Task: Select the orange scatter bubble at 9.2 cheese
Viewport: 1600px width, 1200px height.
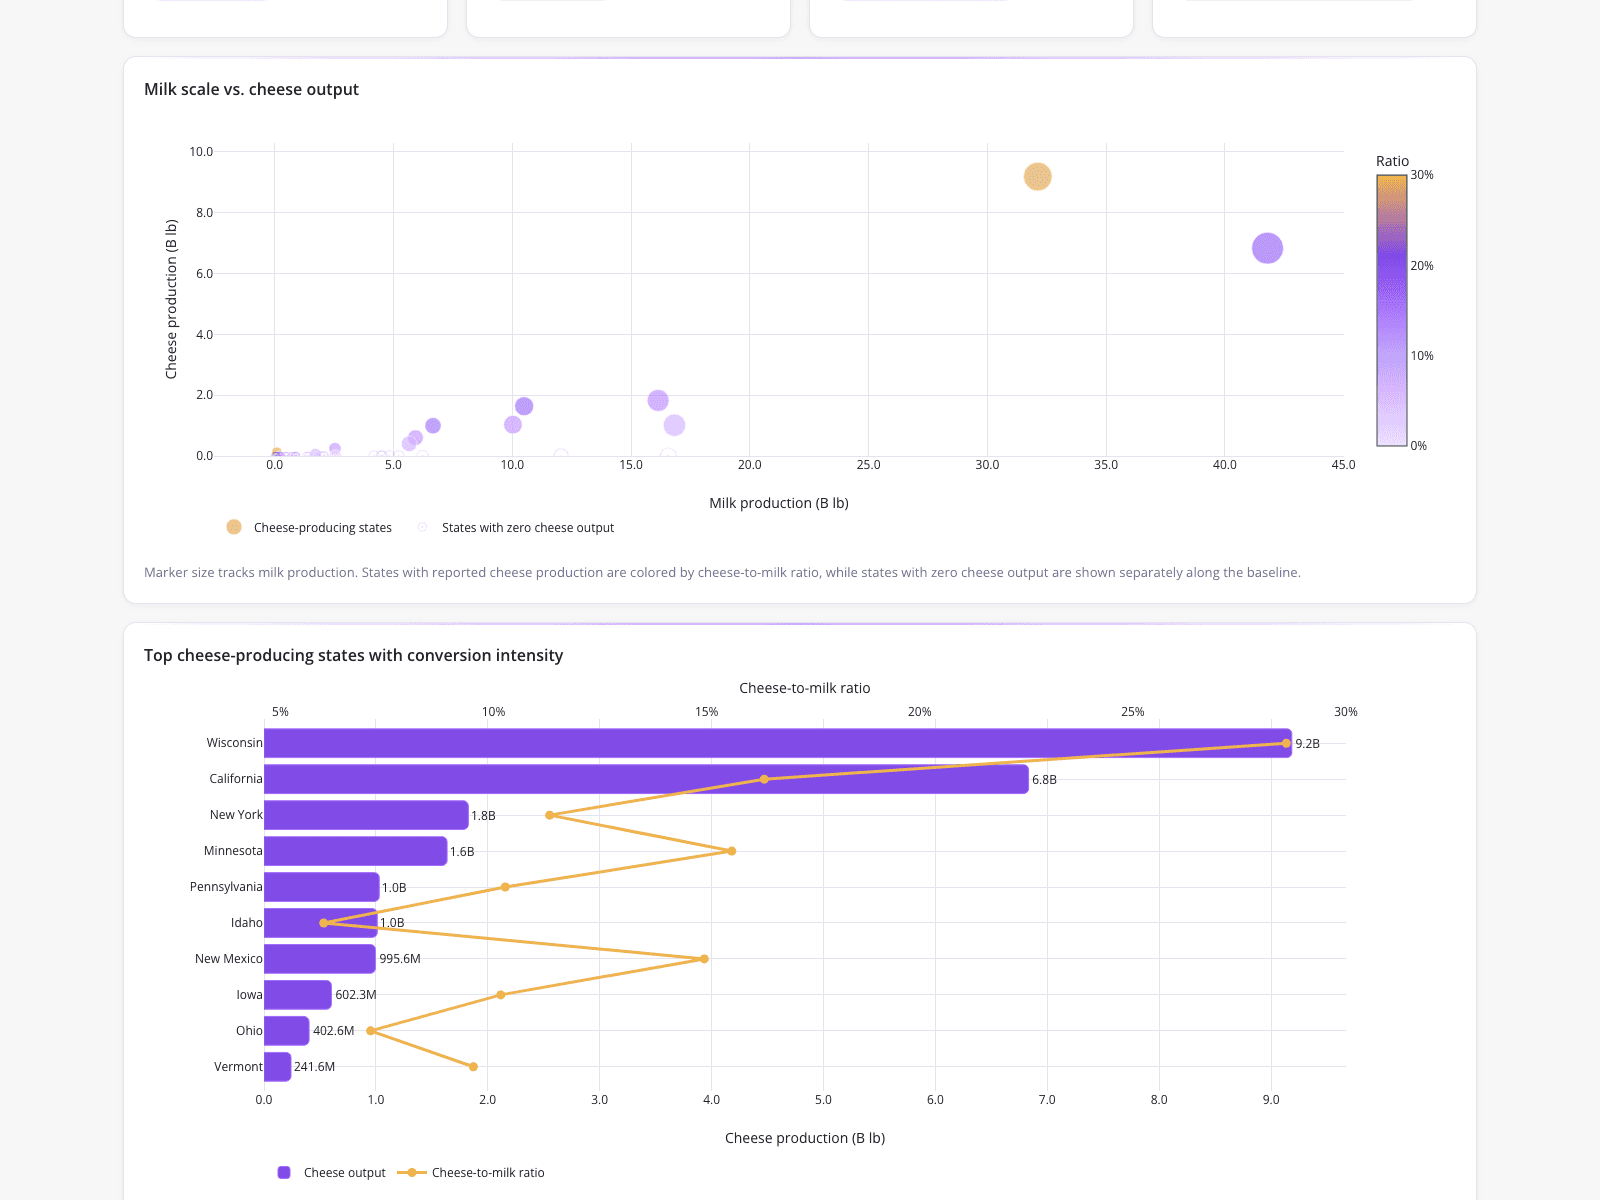Action: [x=1038, y=177]
